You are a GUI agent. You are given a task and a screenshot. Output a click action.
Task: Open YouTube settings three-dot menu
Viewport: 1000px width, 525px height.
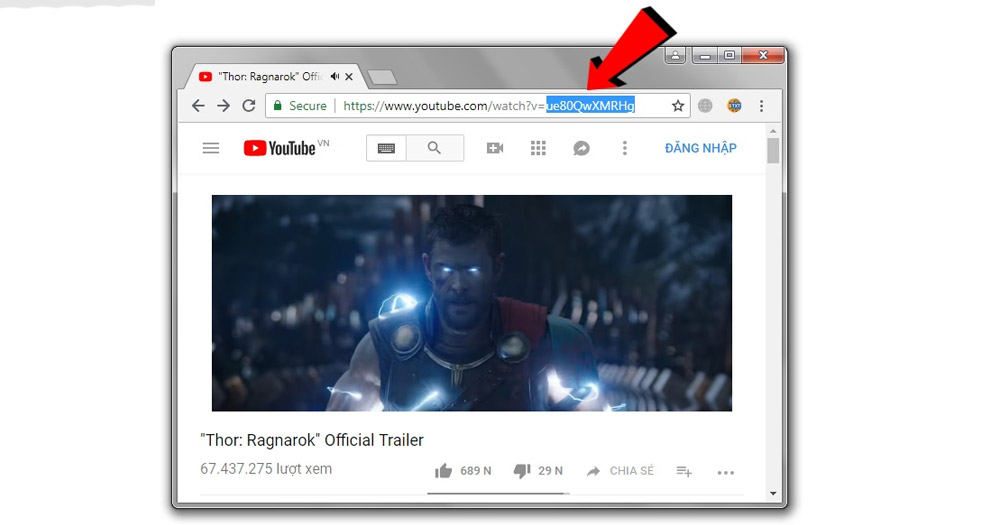point(625,148)
